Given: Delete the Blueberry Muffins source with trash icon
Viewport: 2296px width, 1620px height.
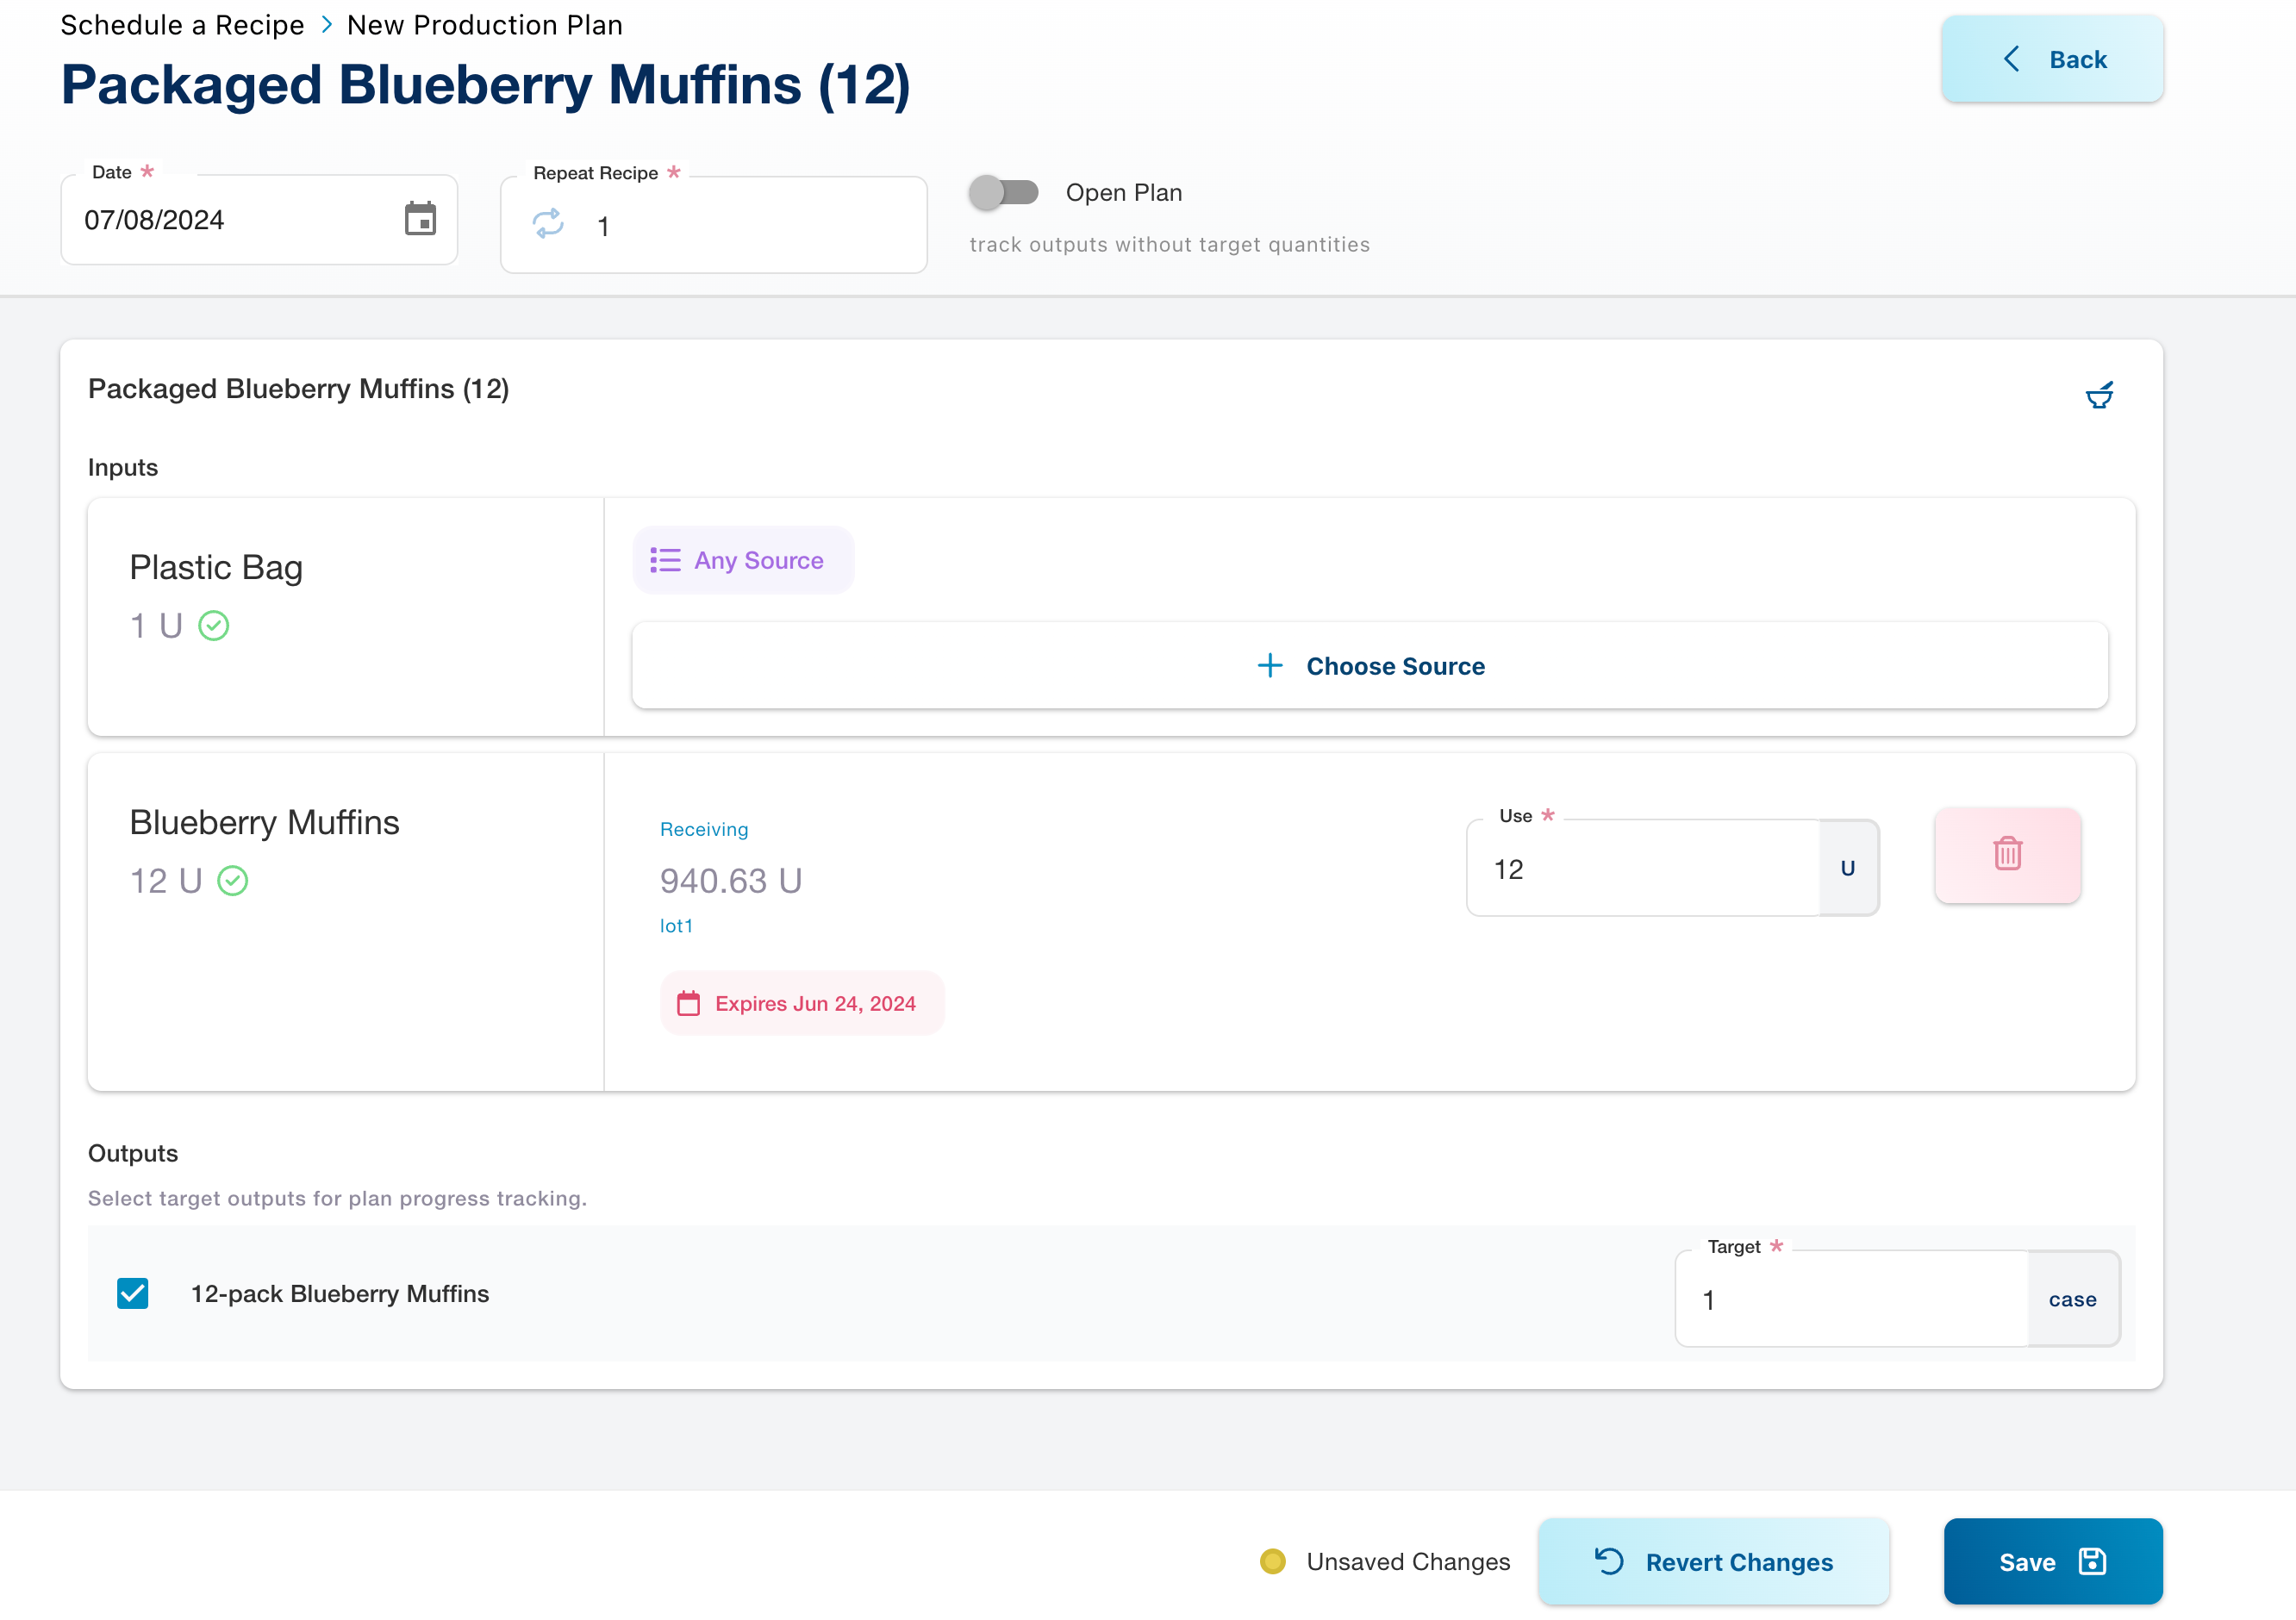Looking at the screenshot, I should point(2007,855).
